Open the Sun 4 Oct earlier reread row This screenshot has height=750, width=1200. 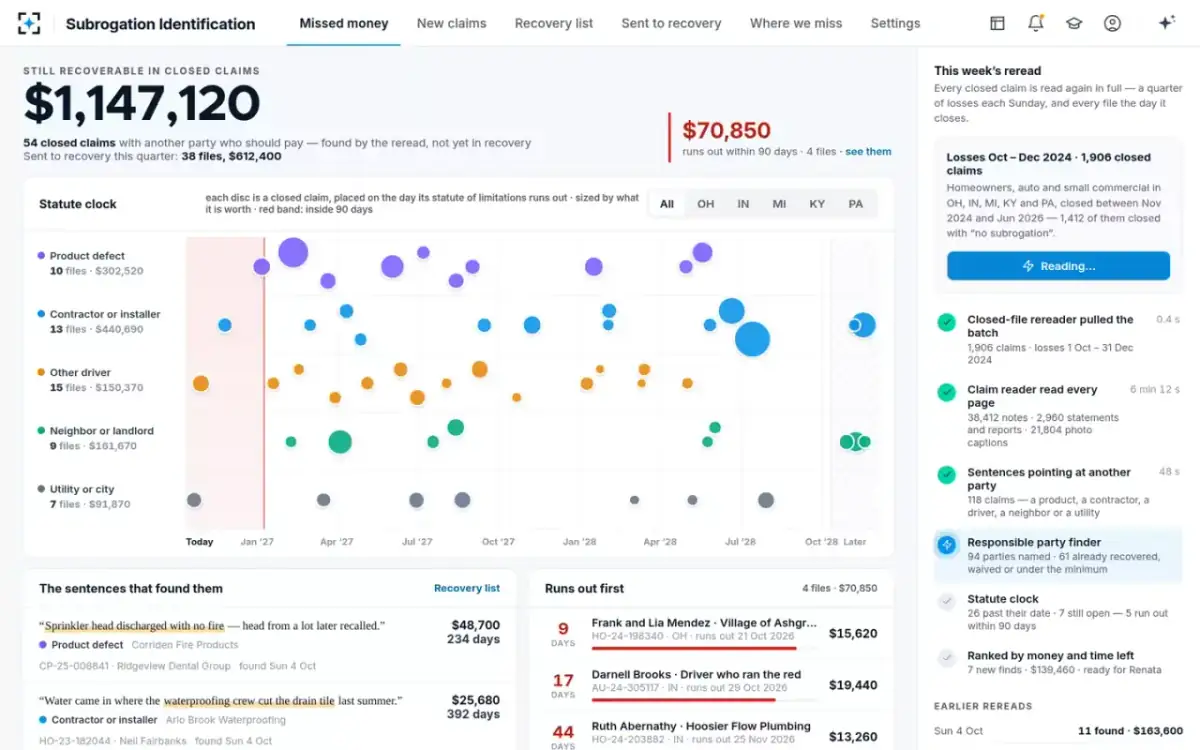coord(1058,731)
